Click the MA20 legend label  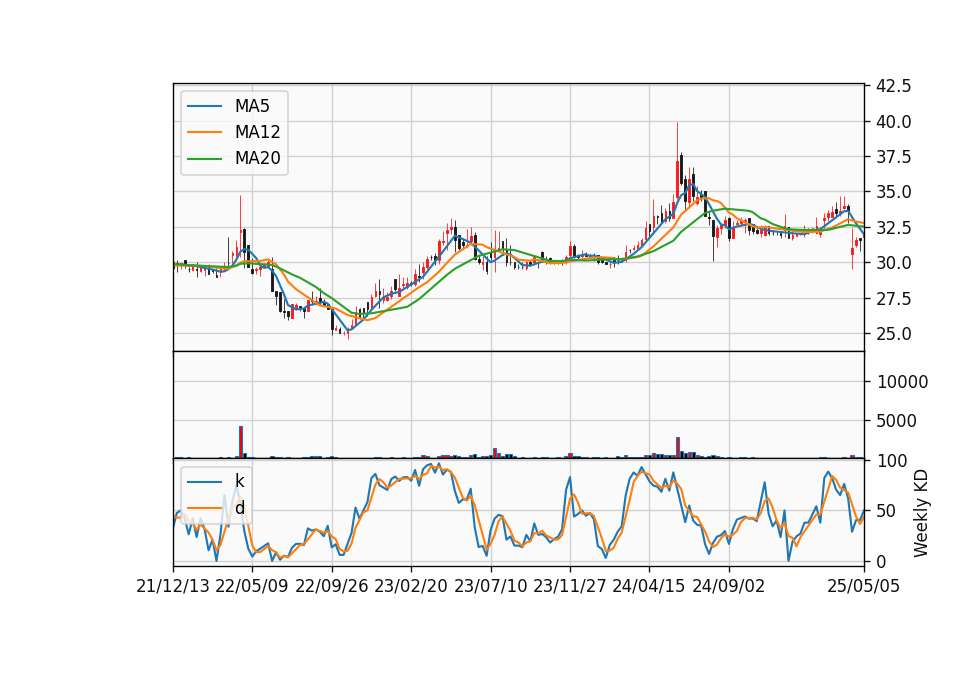[x=257, y=159]
